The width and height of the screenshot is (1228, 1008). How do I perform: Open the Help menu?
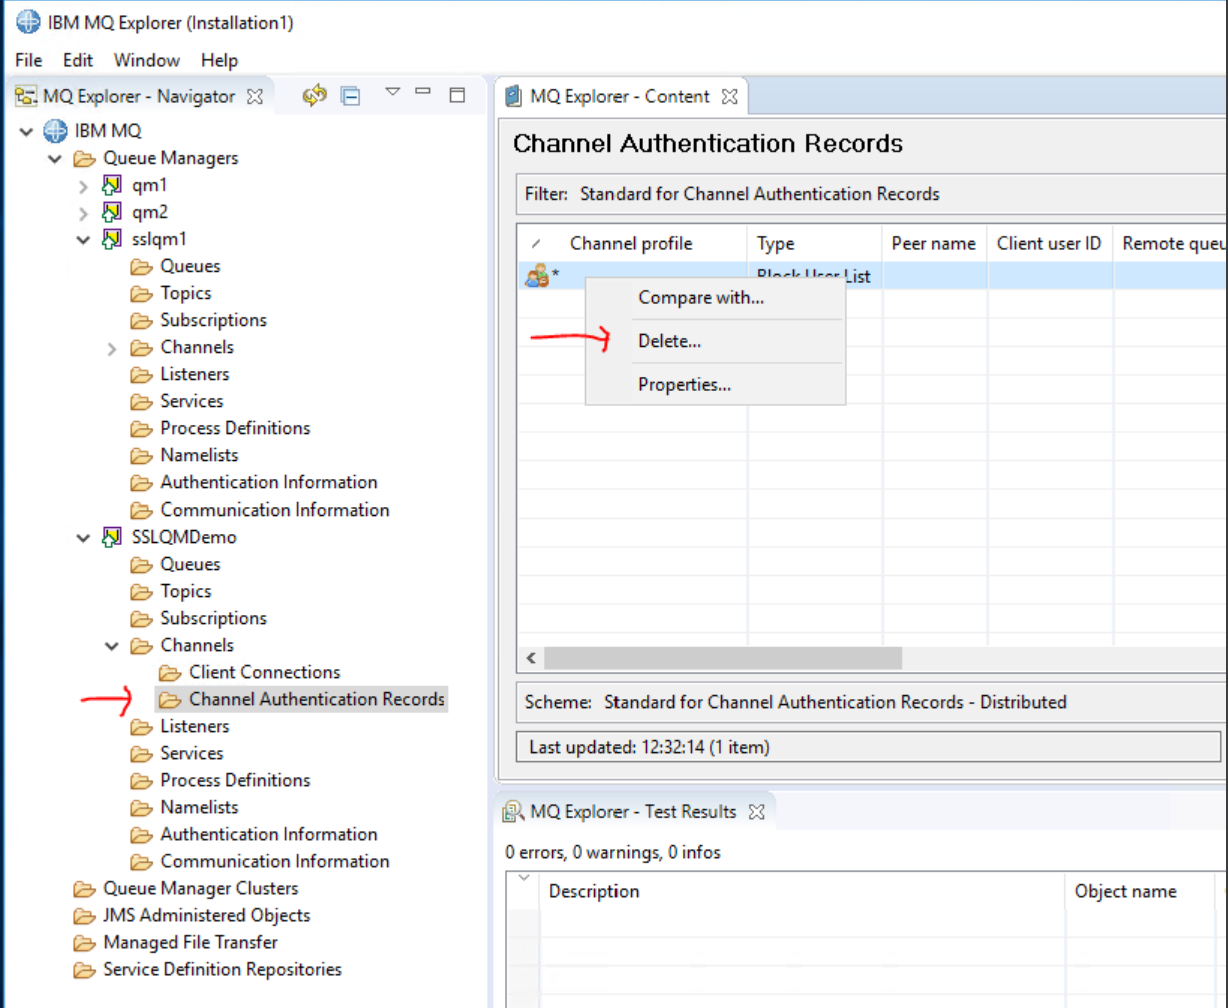point(219,60)
